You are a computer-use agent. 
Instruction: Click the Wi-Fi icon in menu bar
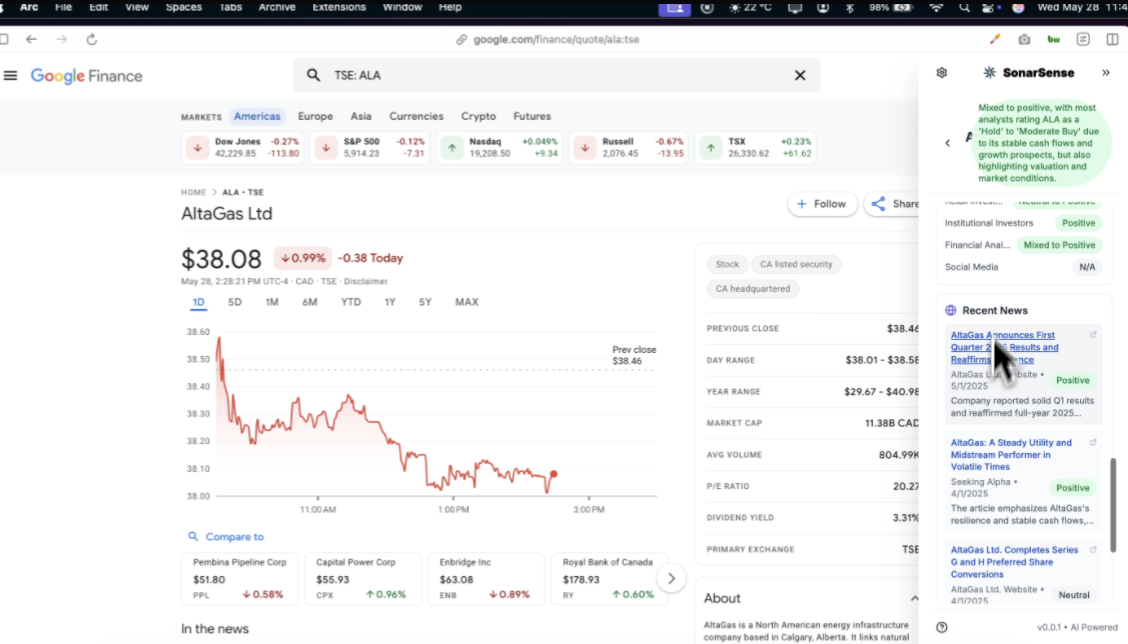936,8
